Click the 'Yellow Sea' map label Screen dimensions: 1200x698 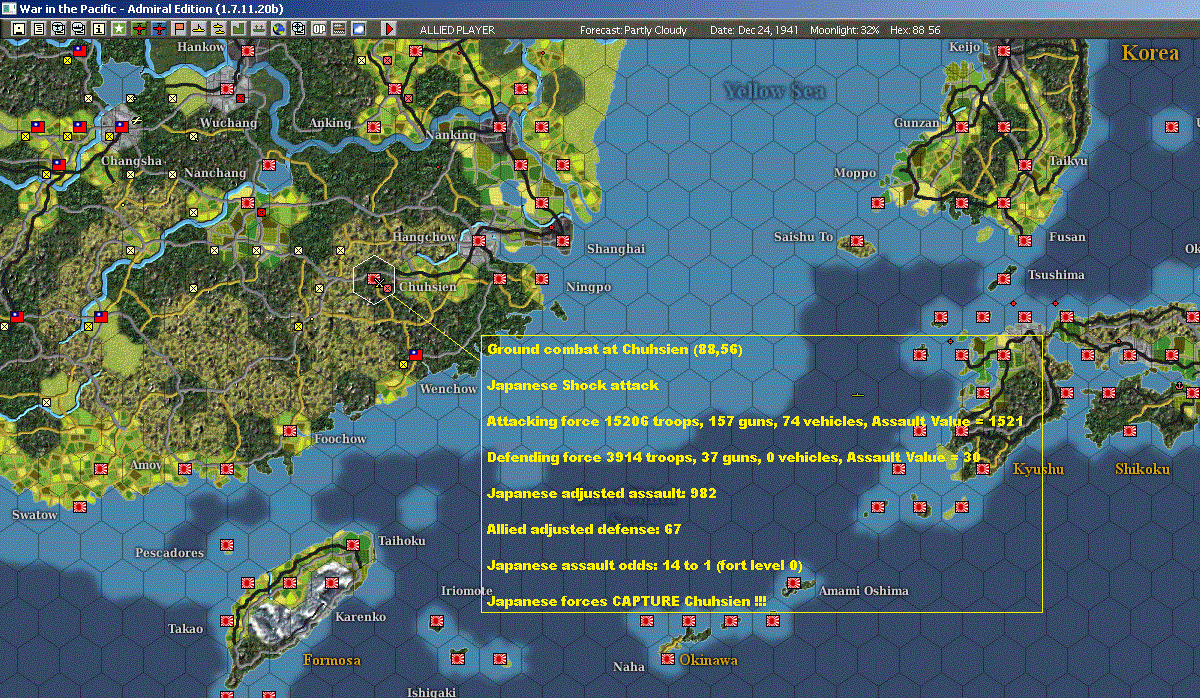(x=775, y=91)
